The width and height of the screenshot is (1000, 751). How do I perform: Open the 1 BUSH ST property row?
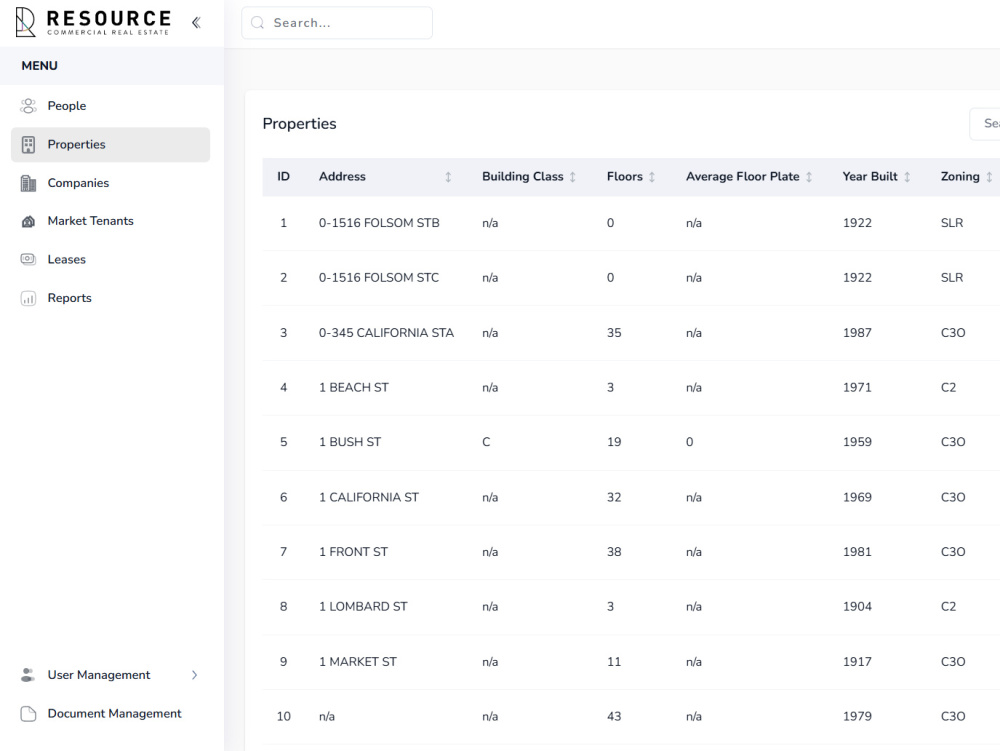pos(631,442)
